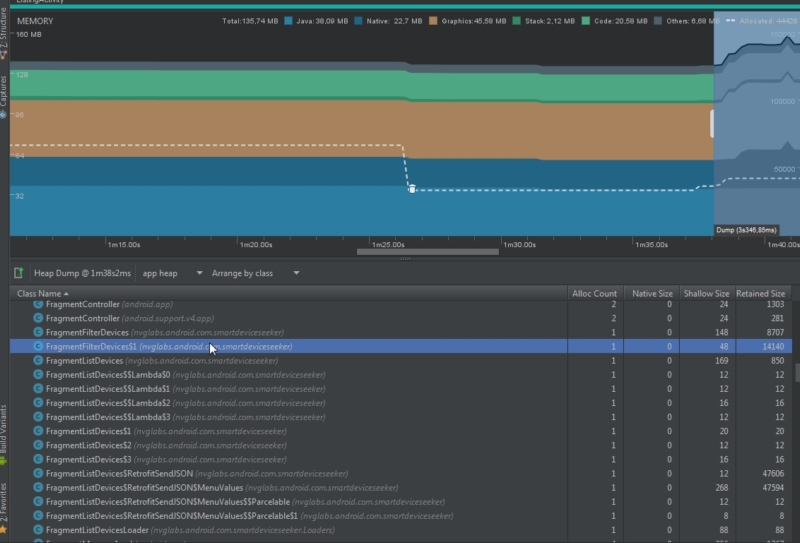This screenshot has width=800, height=543.
Task: Click the Java legend color swatch
Action: coord(288,21)
